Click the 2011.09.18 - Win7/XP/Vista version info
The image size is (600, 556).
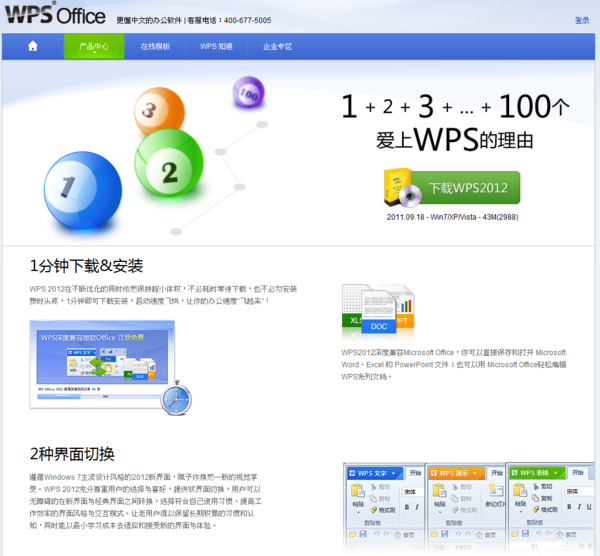tap(452, 217)
